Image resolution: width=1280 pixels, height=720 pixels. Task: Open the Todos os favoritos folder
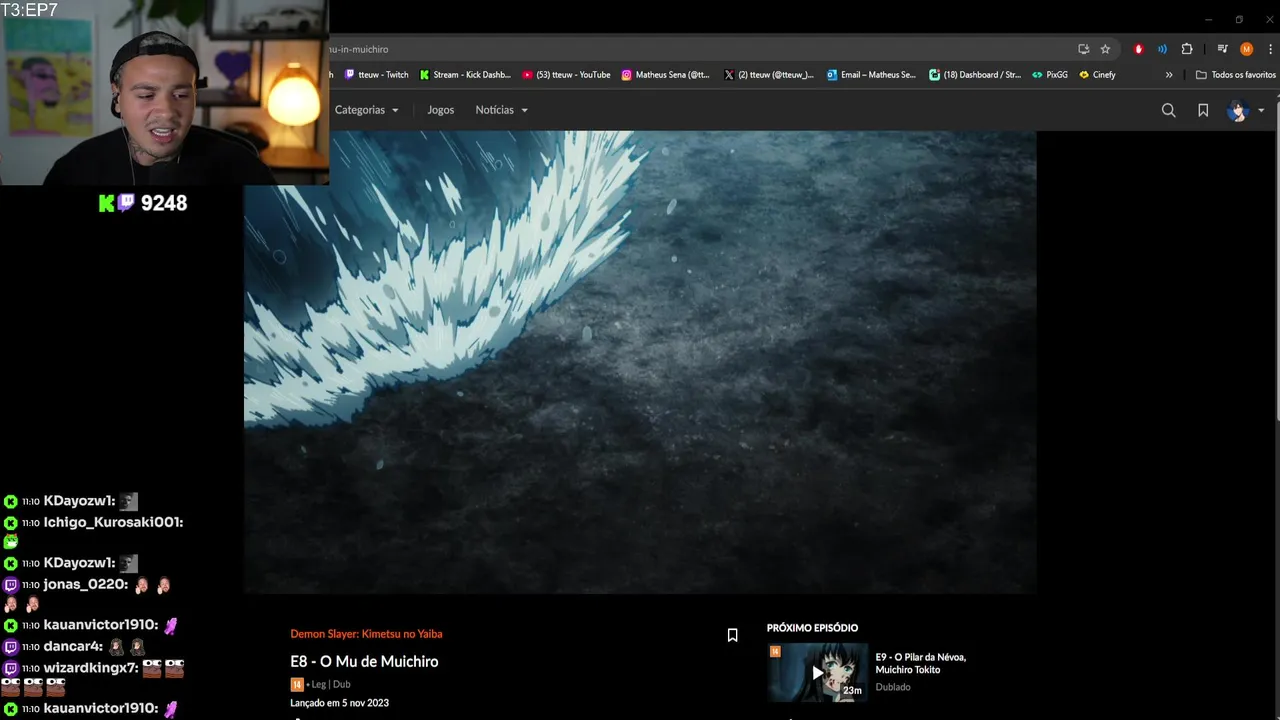pos(1236,75)
